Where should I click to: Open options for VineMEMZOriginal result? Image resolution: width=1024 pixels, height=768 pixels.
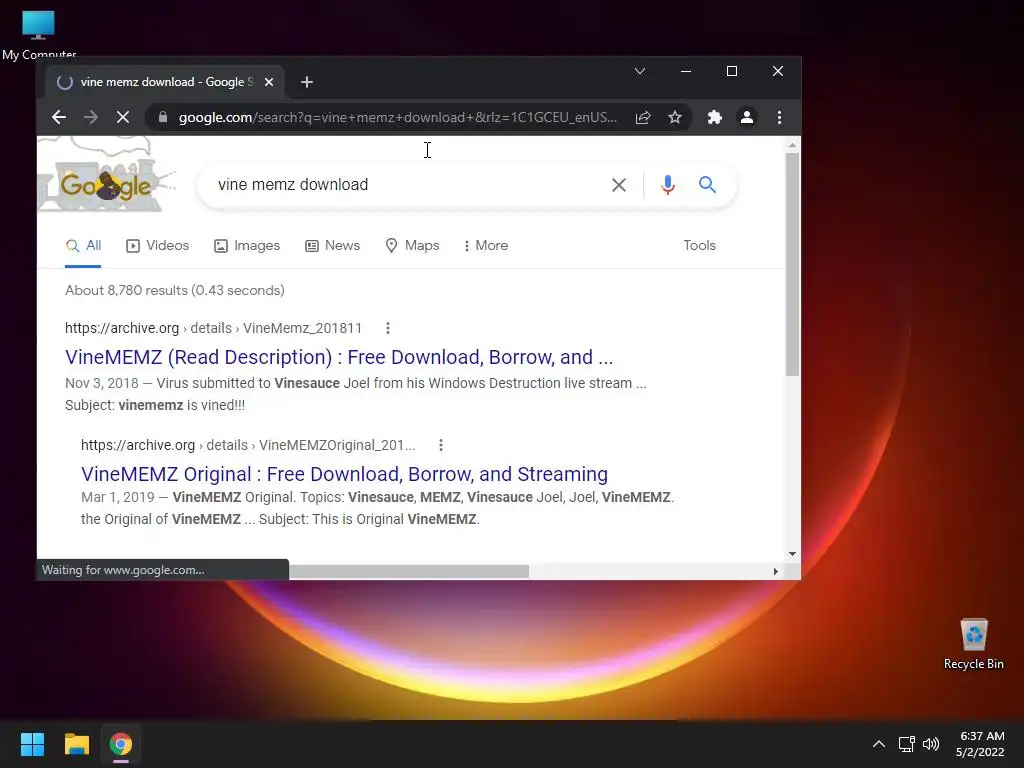(441, 445)
